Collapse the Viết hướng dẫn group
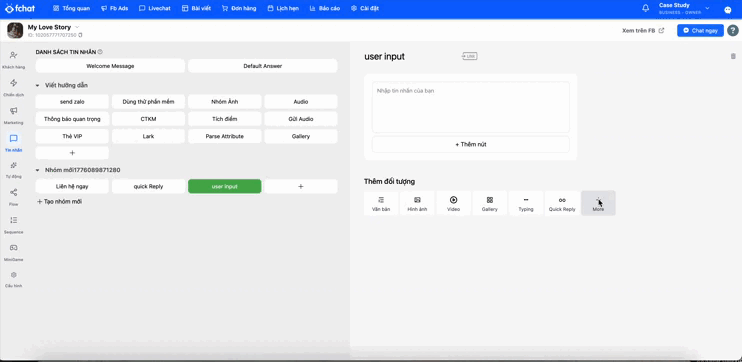This screenshot has width=742, height=362. (x=37, y=86)
